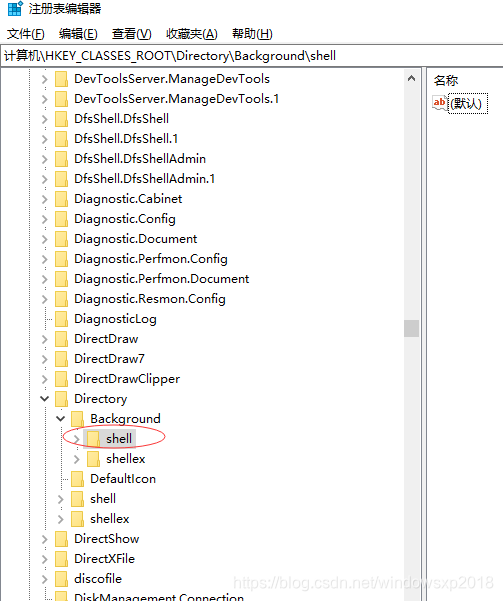
Task: Open the 收藏夹(A) menu
Action: [x=192, y=34]
